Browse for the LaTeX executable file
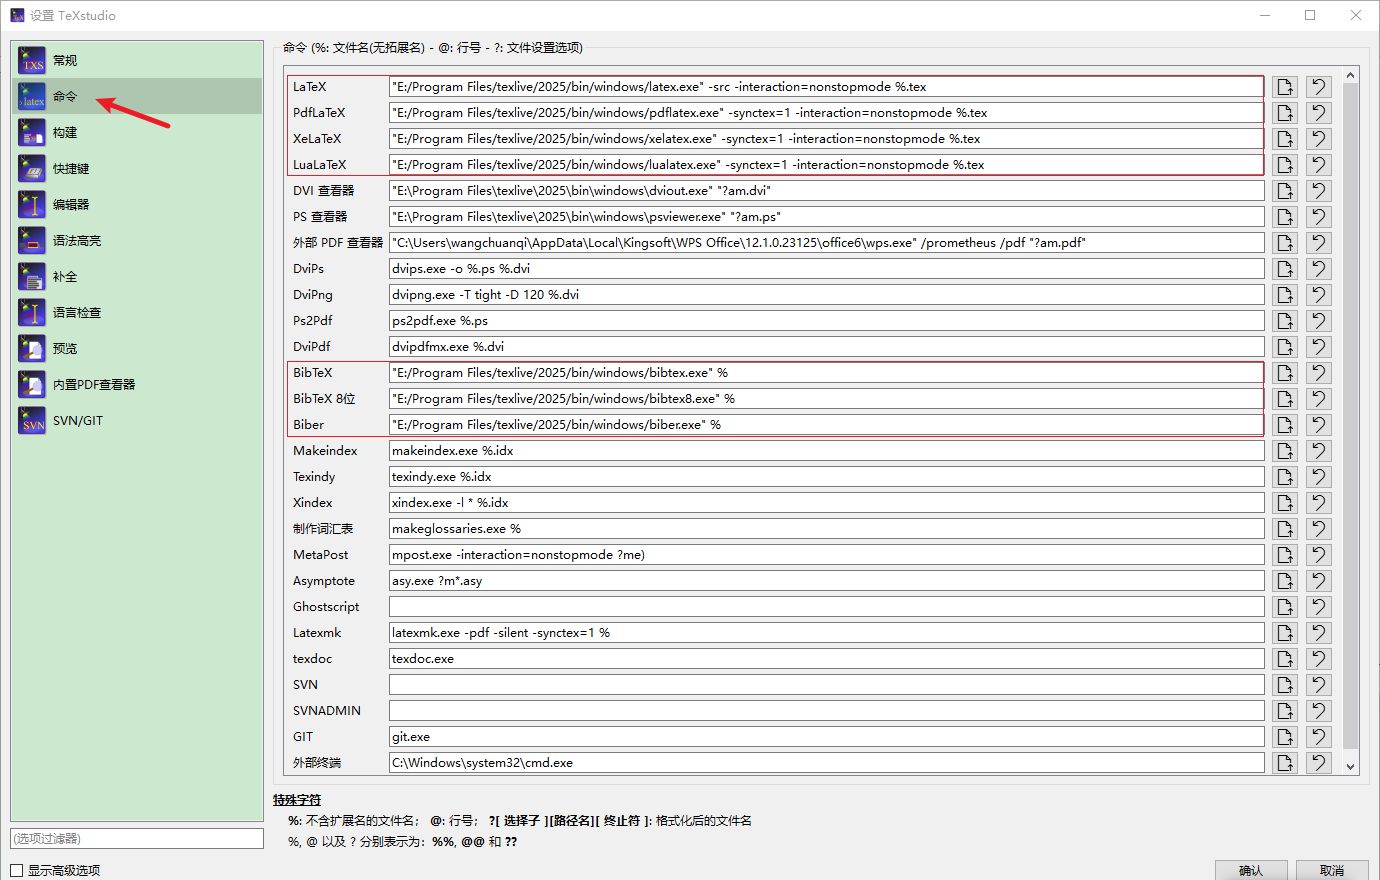Image resolution: width=1380 pixels, height=880 pixels. tap(1285, 87)
